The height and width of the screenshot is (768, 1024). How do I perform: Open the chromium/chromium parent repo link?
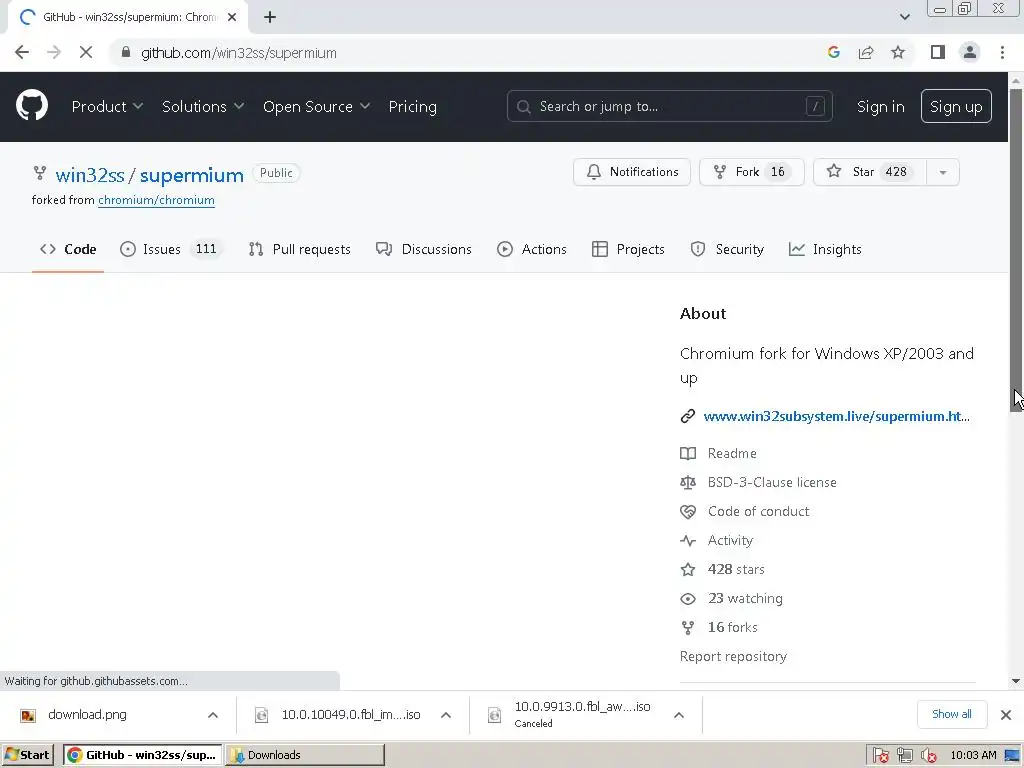click(156, 200)
